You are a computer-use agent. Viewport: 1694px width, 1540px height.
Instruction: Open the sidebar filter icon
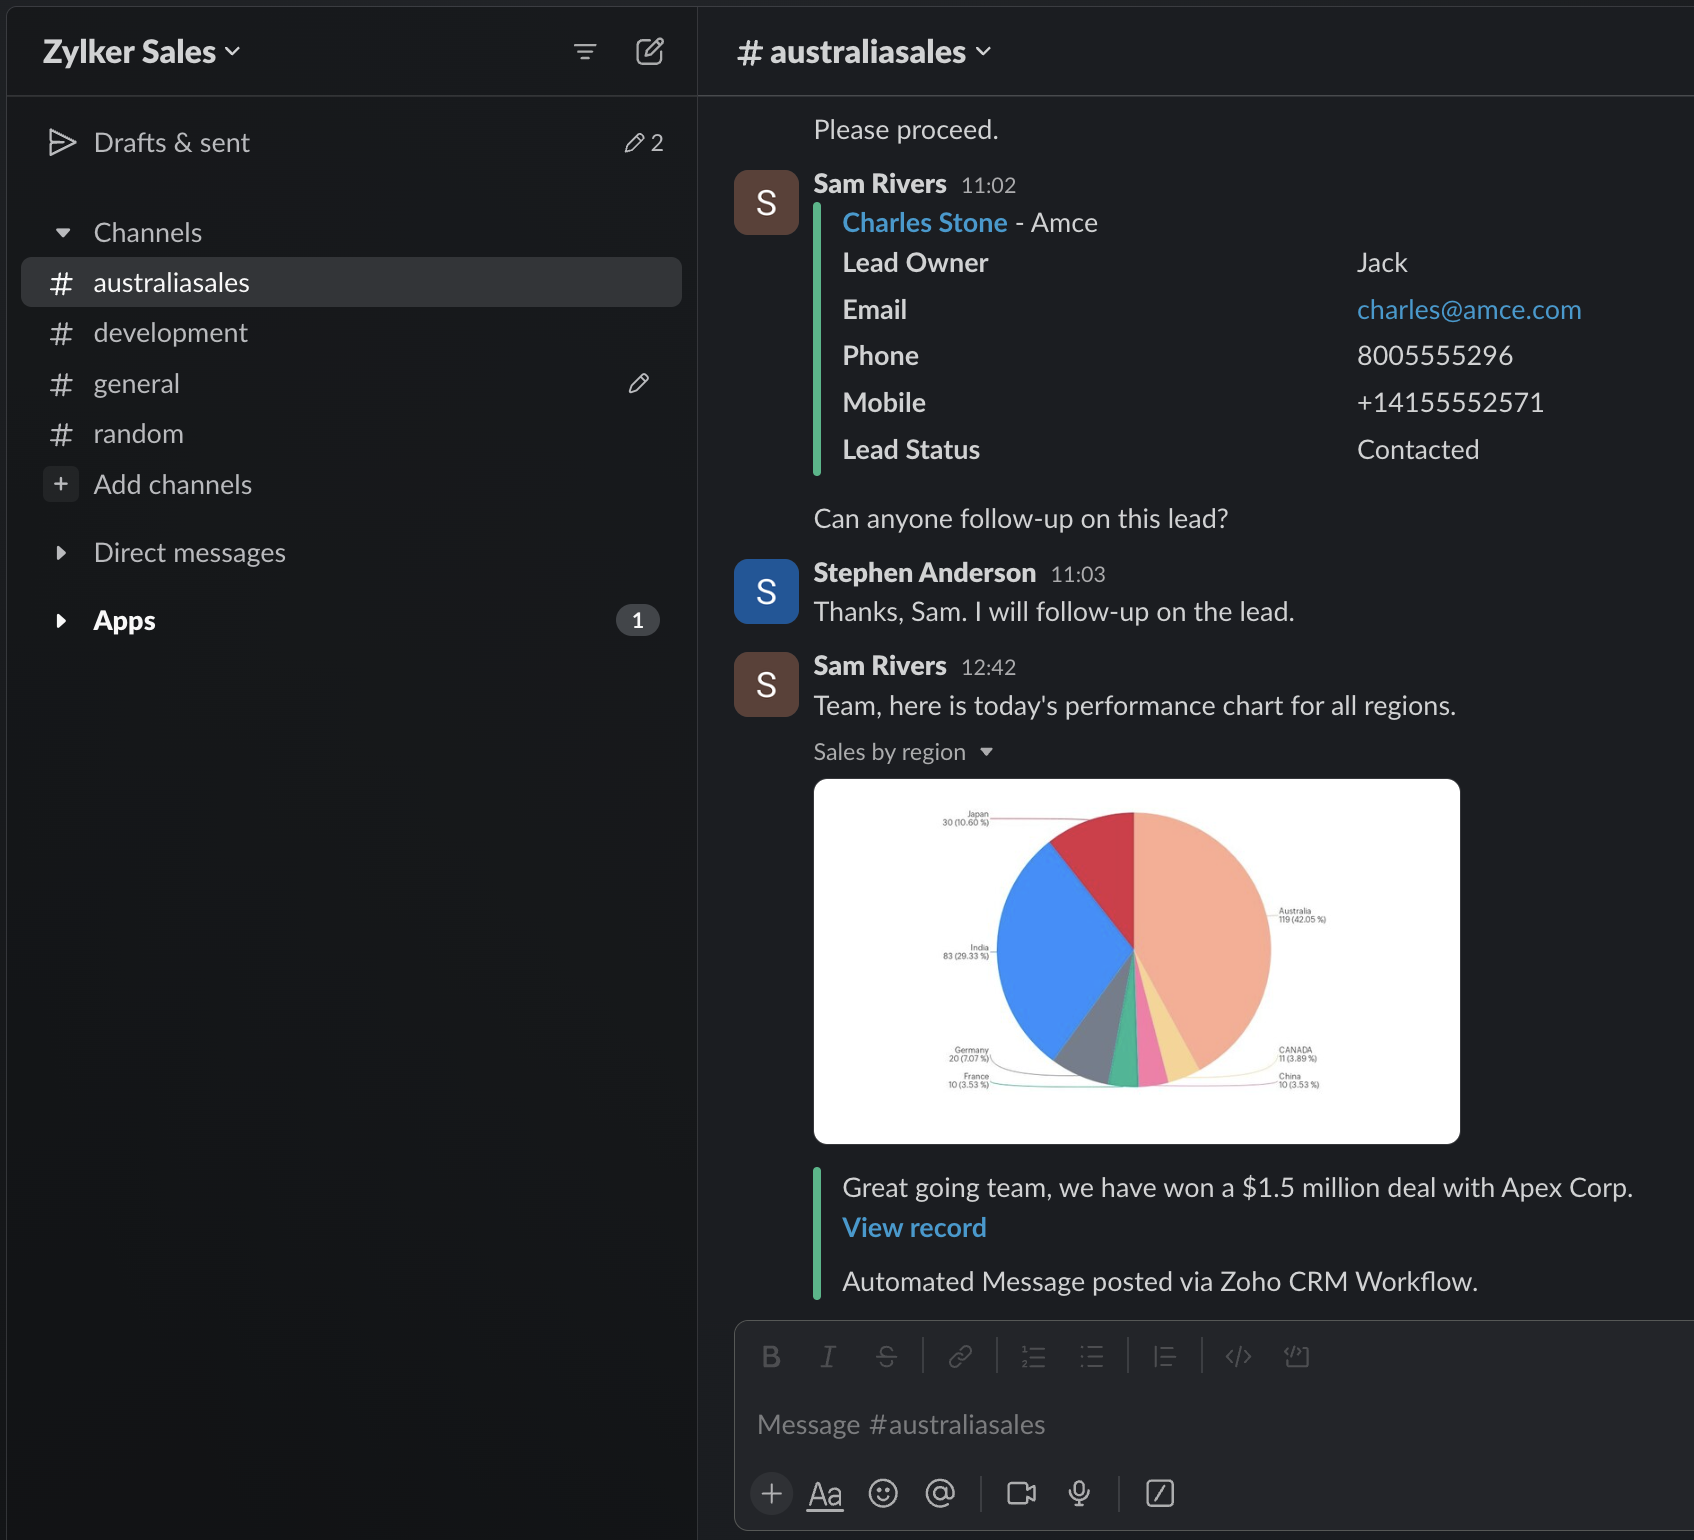[x=585, y=52]
